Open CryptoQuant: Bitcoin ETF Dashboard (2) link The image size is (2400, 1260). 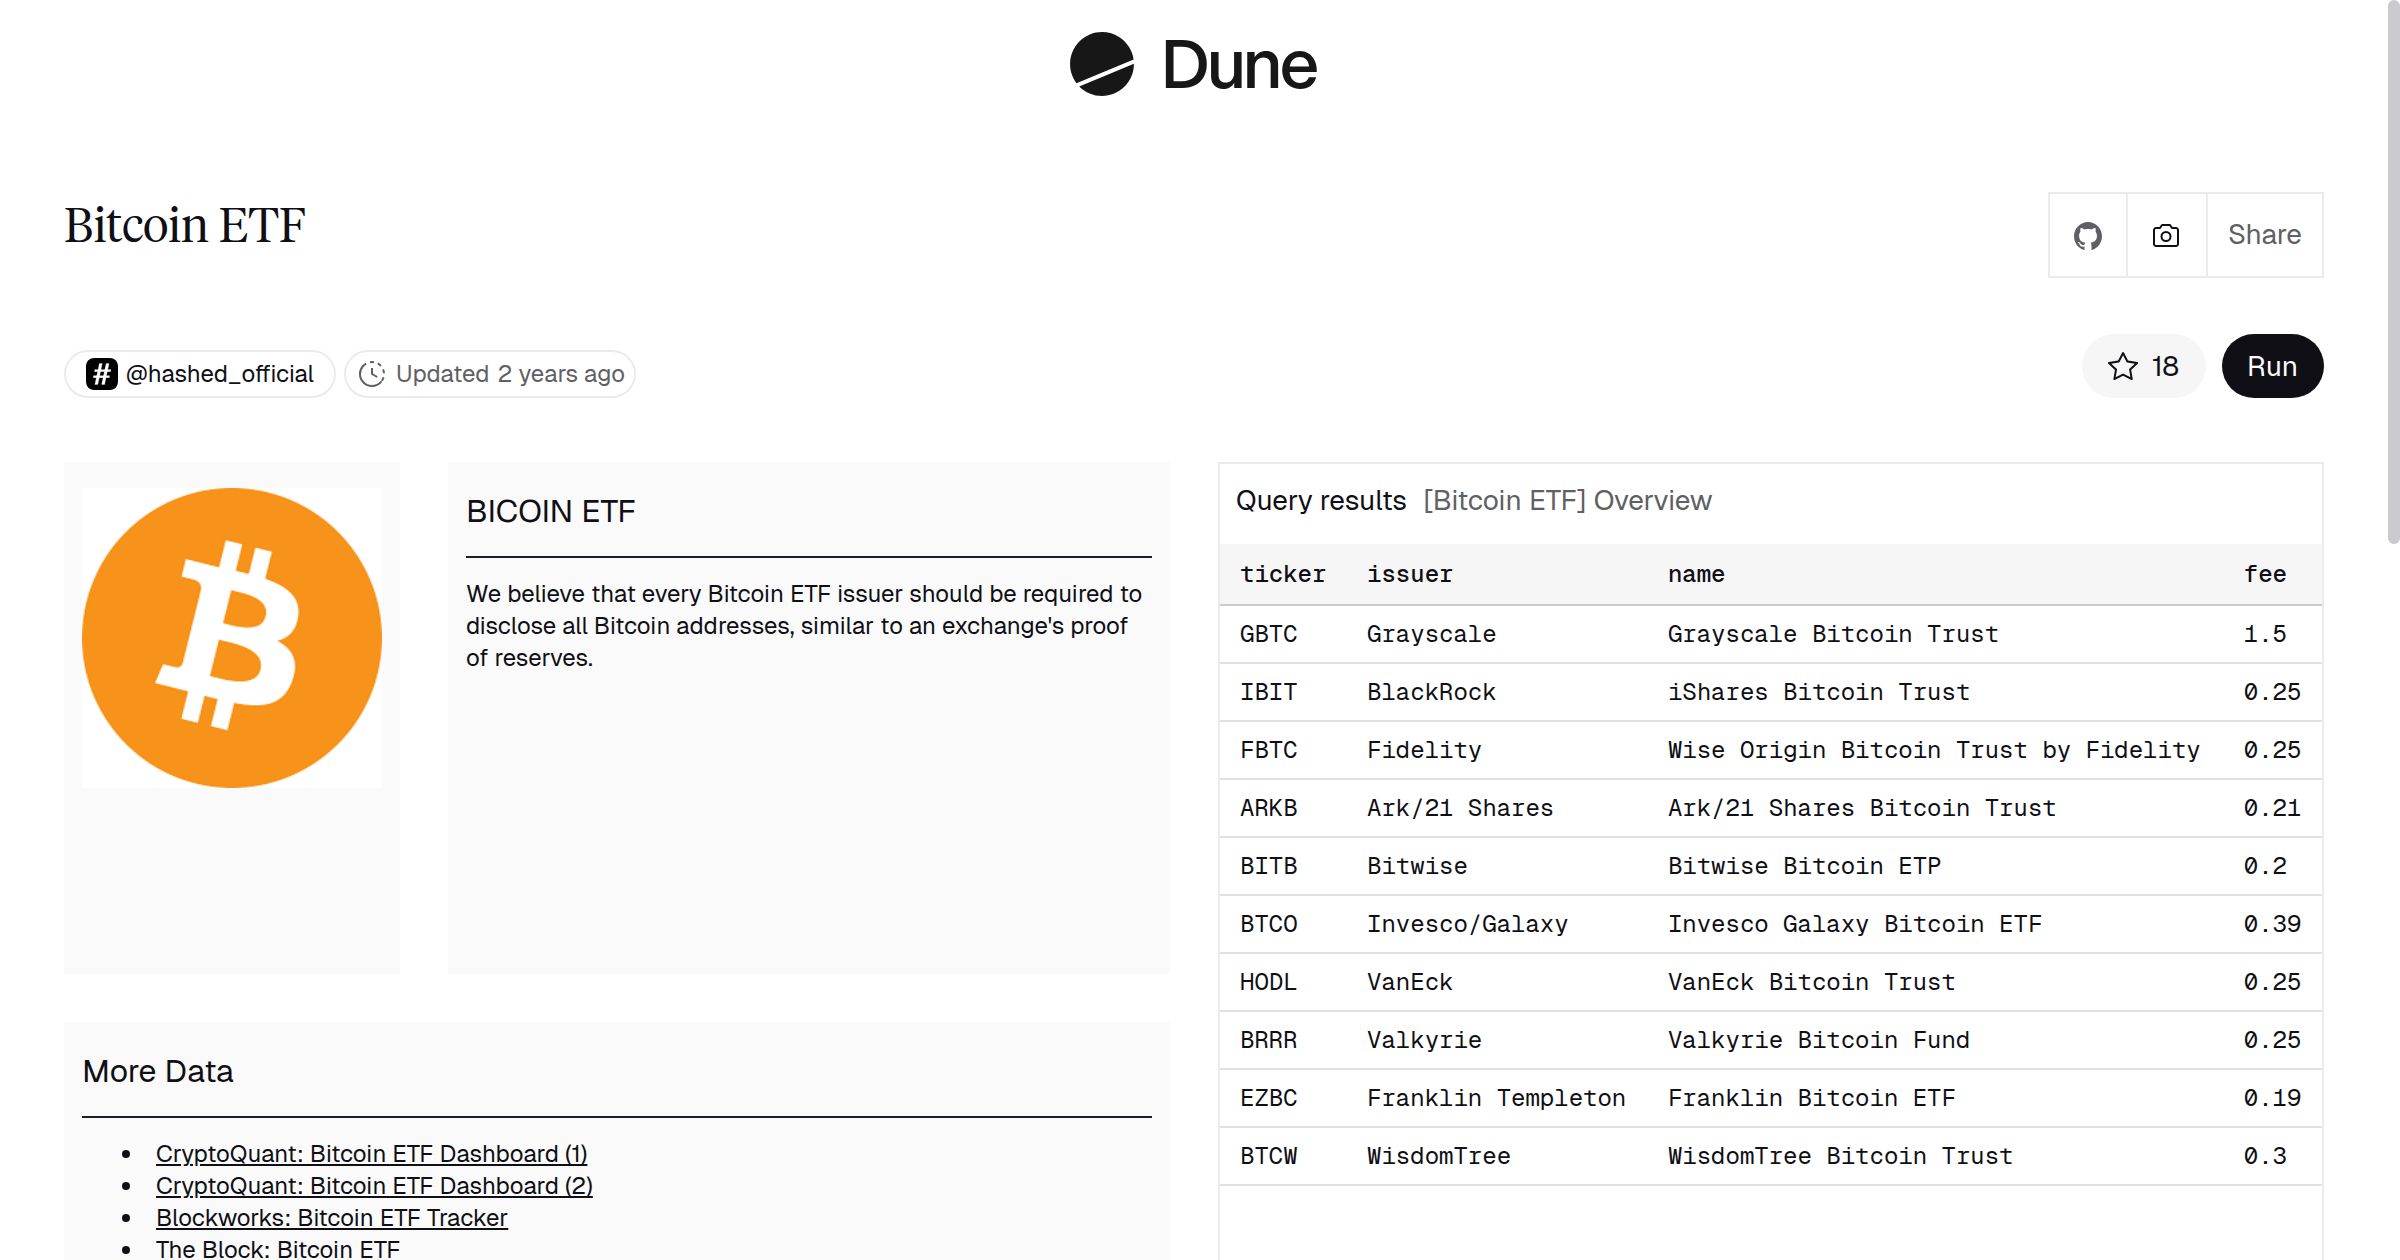pyautogui.click(x=374, y=1186)
